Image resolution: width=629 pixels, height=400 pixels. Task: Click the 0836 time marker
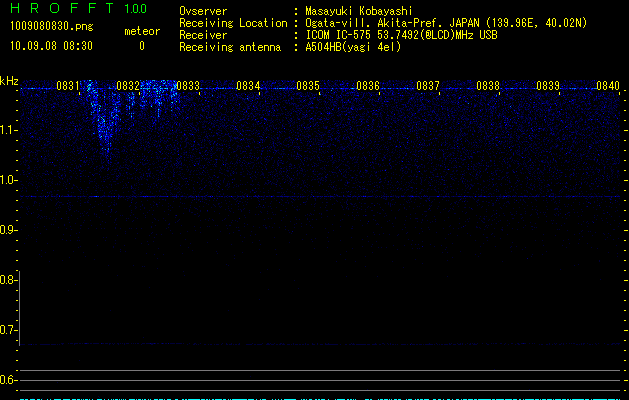[x=367, y=86]
